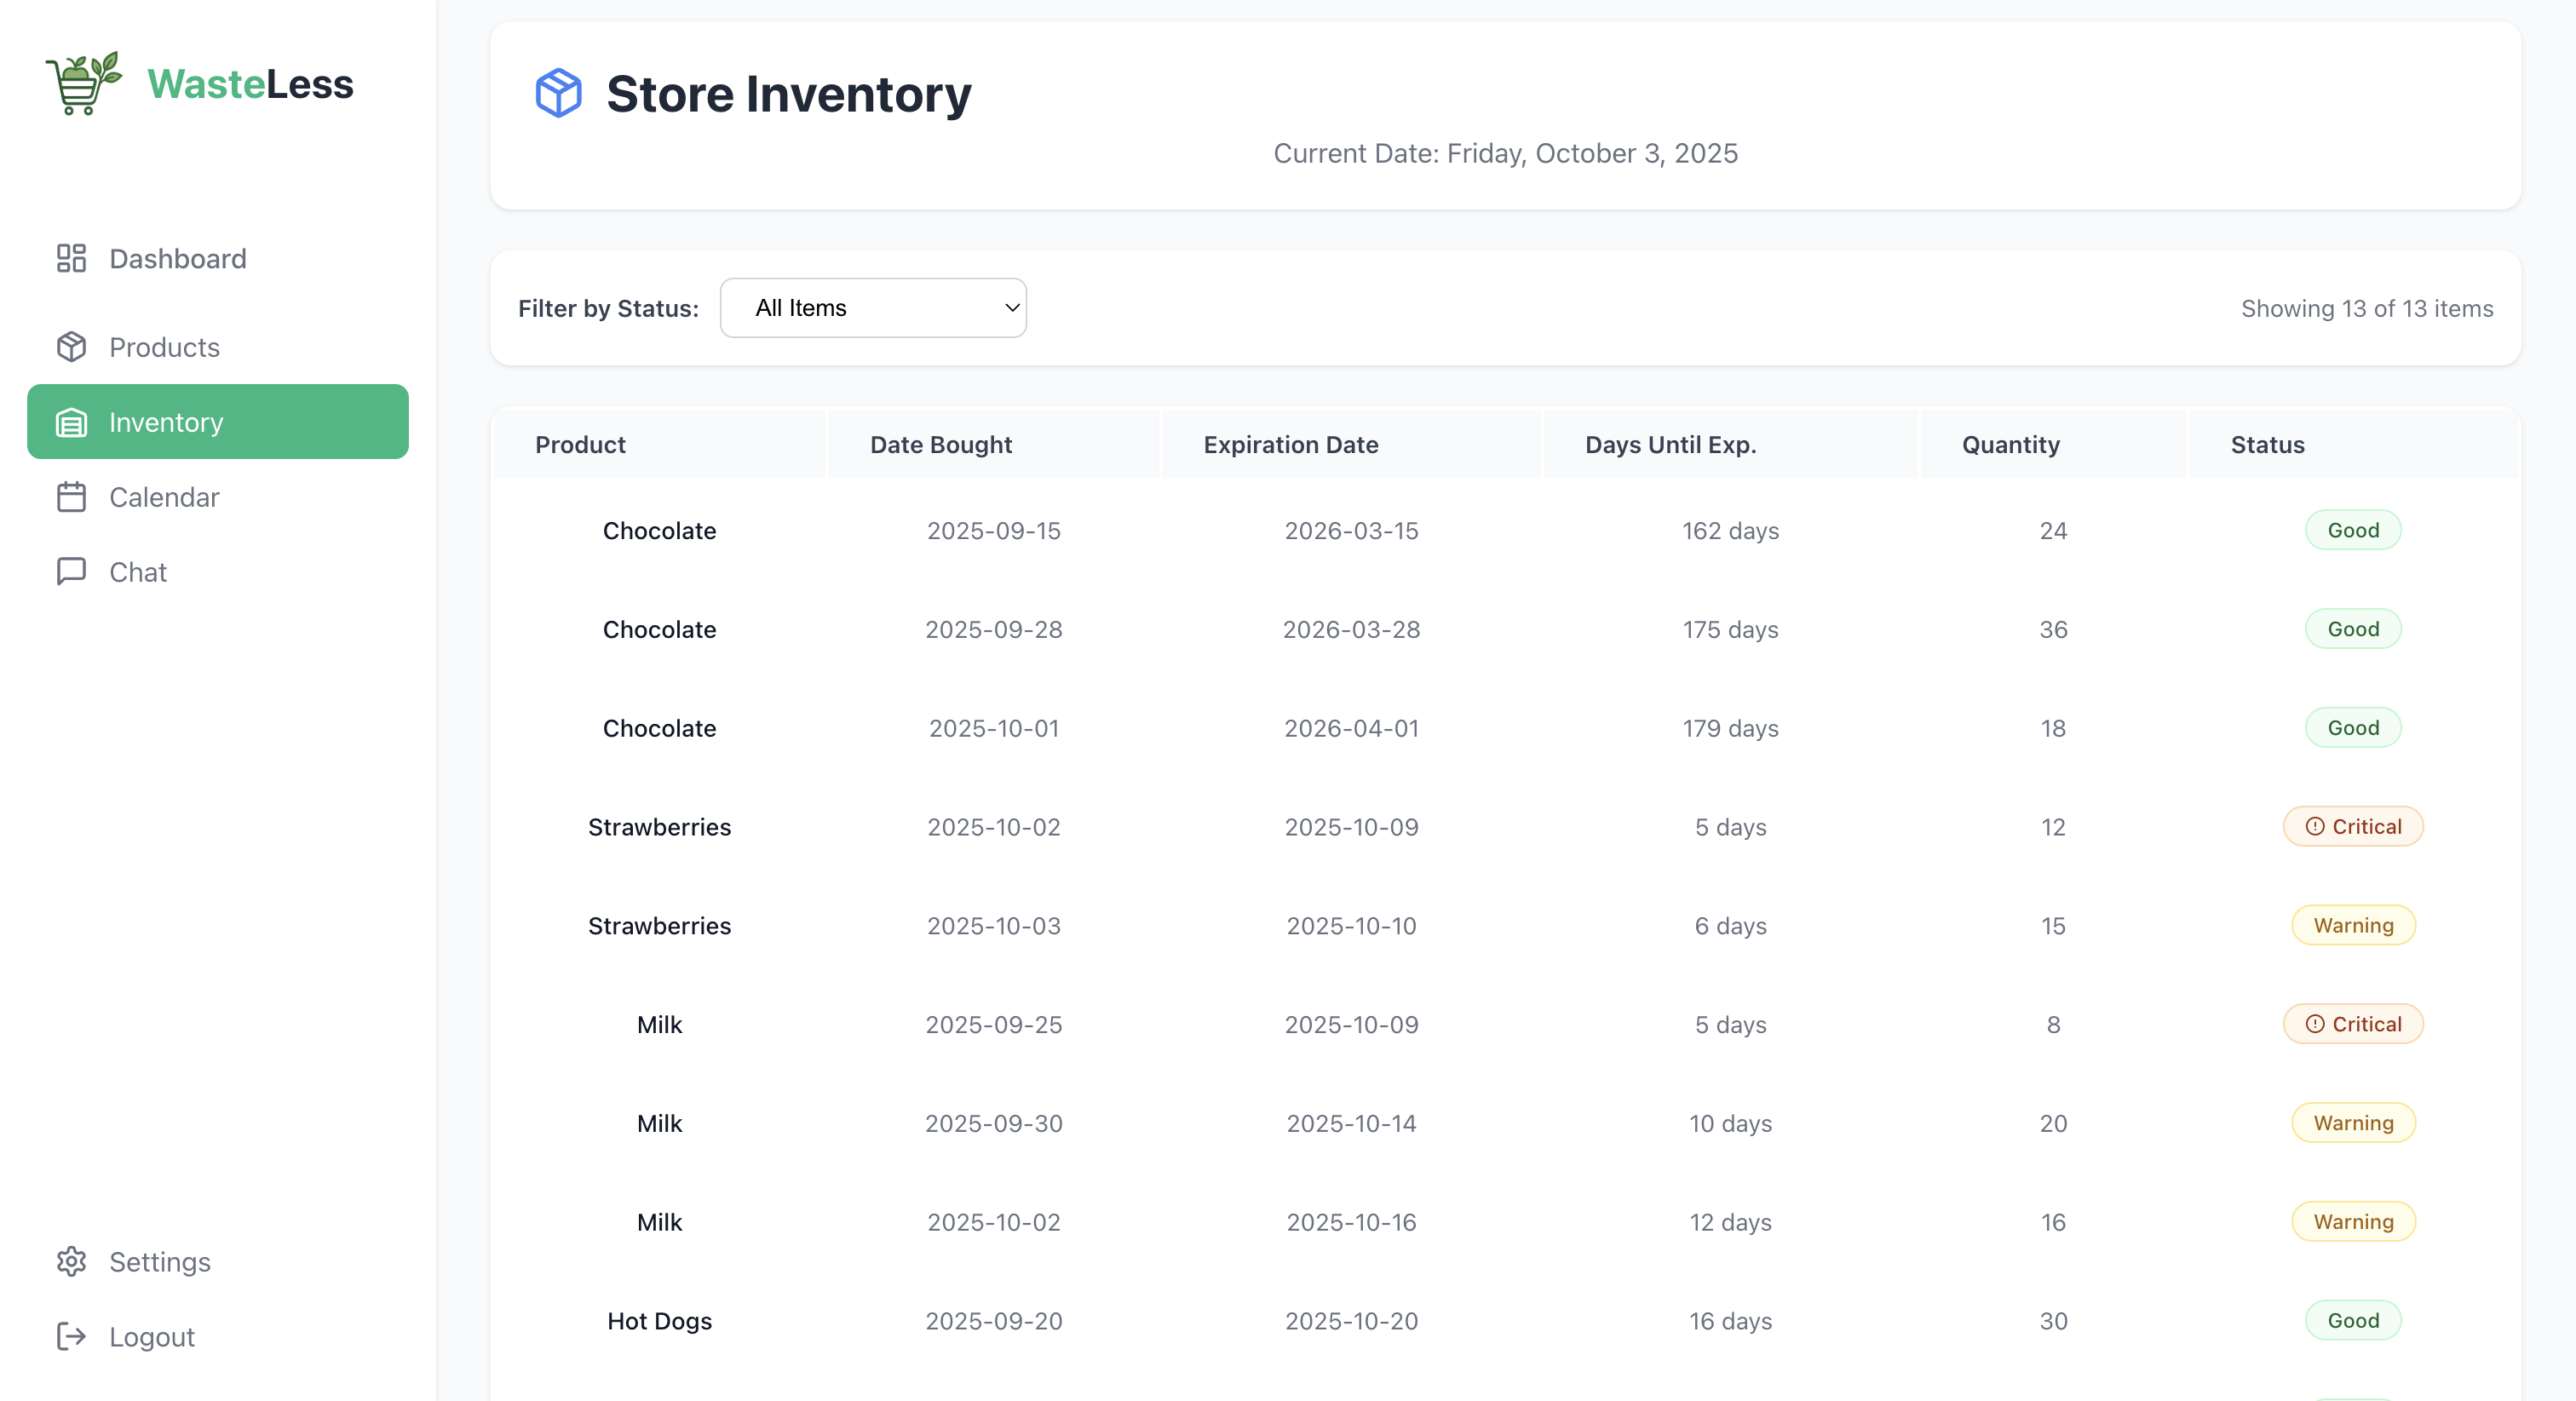Go to the Calendar page label

coord(164,497)
